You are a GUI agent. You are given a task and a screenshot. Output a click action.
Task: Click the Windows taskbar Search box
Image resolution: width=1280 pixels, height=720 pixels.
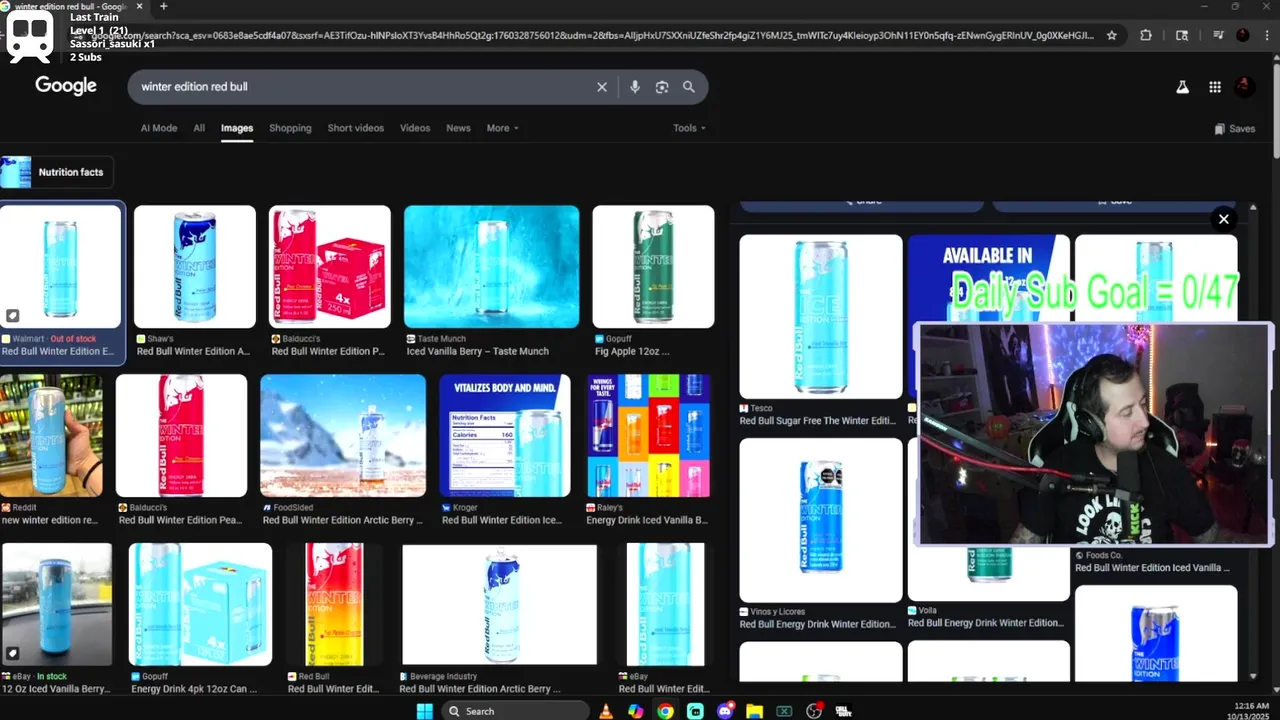tap(516, 711)
